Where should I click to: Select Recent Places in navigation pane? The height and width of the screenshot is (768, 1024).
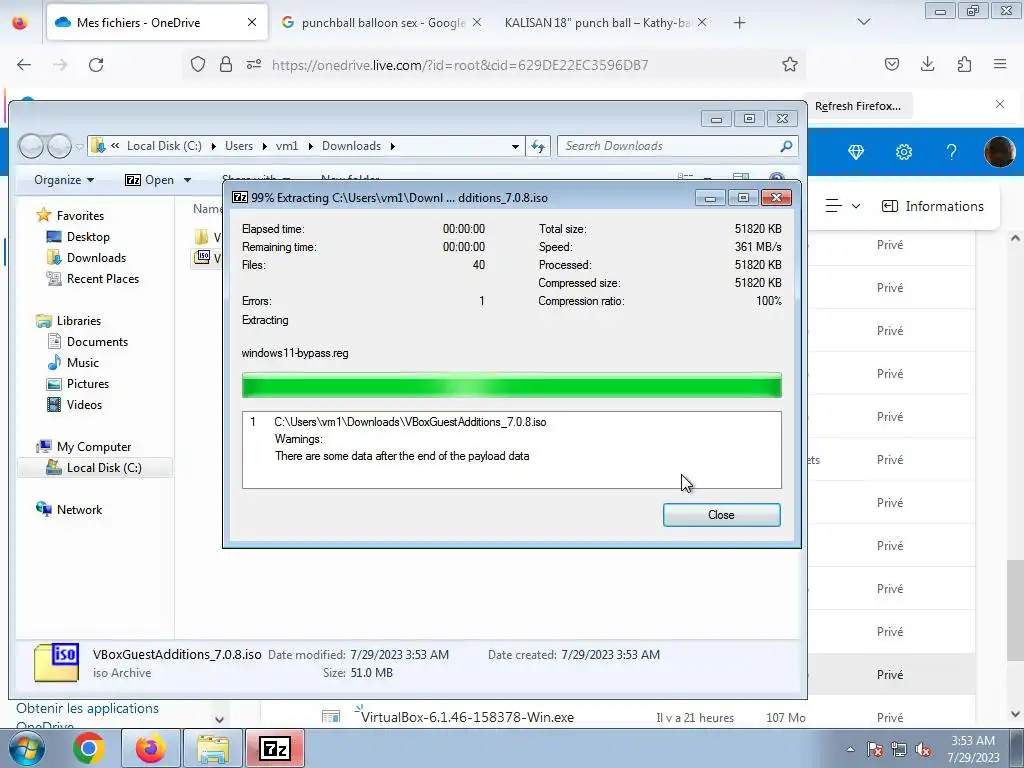point(103,278)
